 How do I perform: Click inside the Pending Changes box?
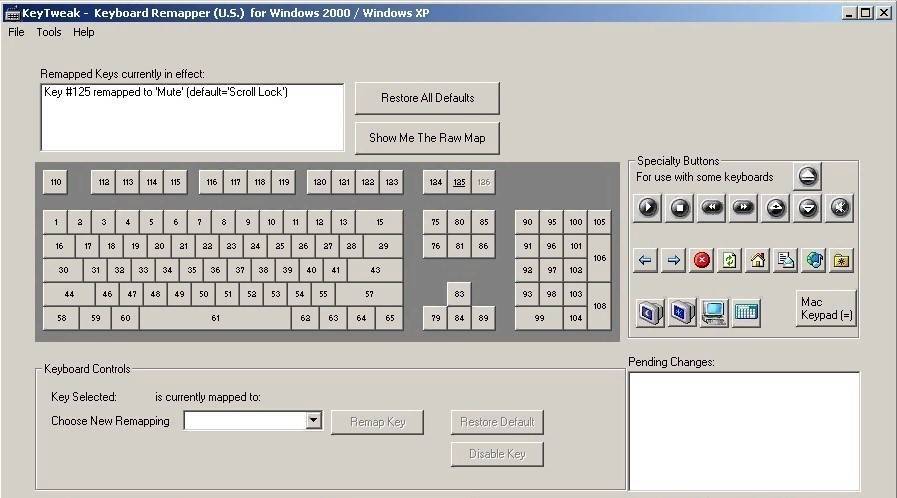744,432
